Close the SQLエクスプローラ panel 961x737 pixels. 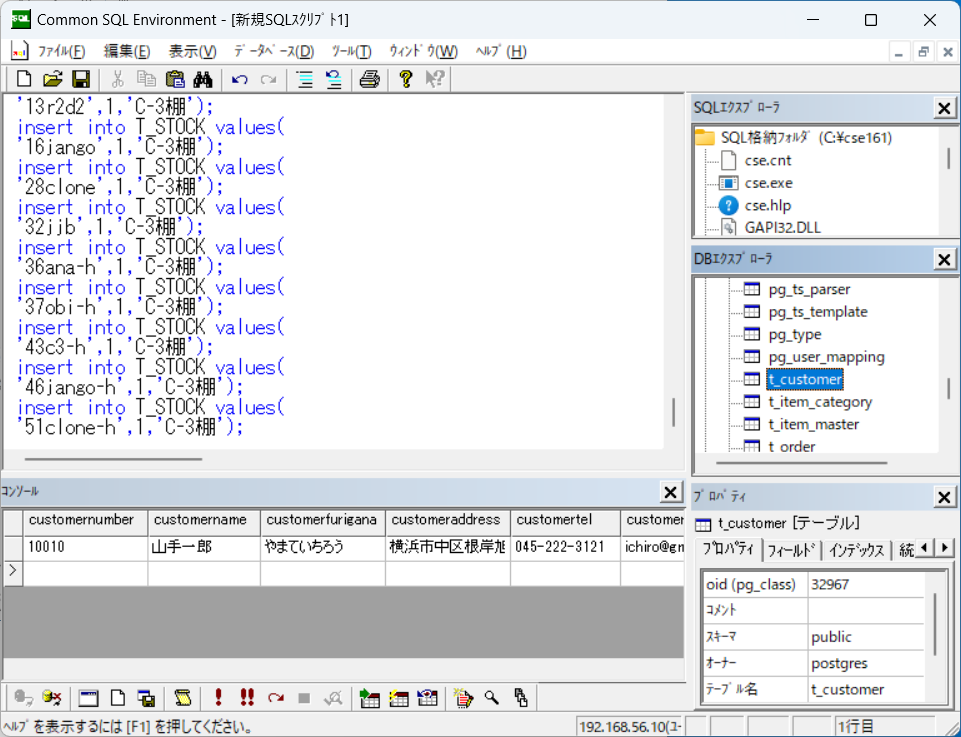944,108
